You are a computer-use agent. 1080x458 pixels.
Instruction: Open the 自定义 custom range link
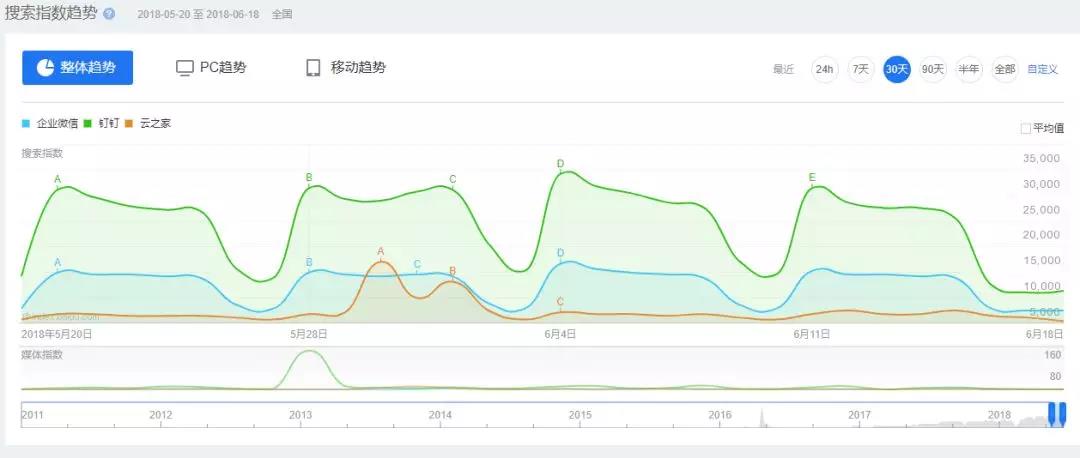coord(1042,69)
